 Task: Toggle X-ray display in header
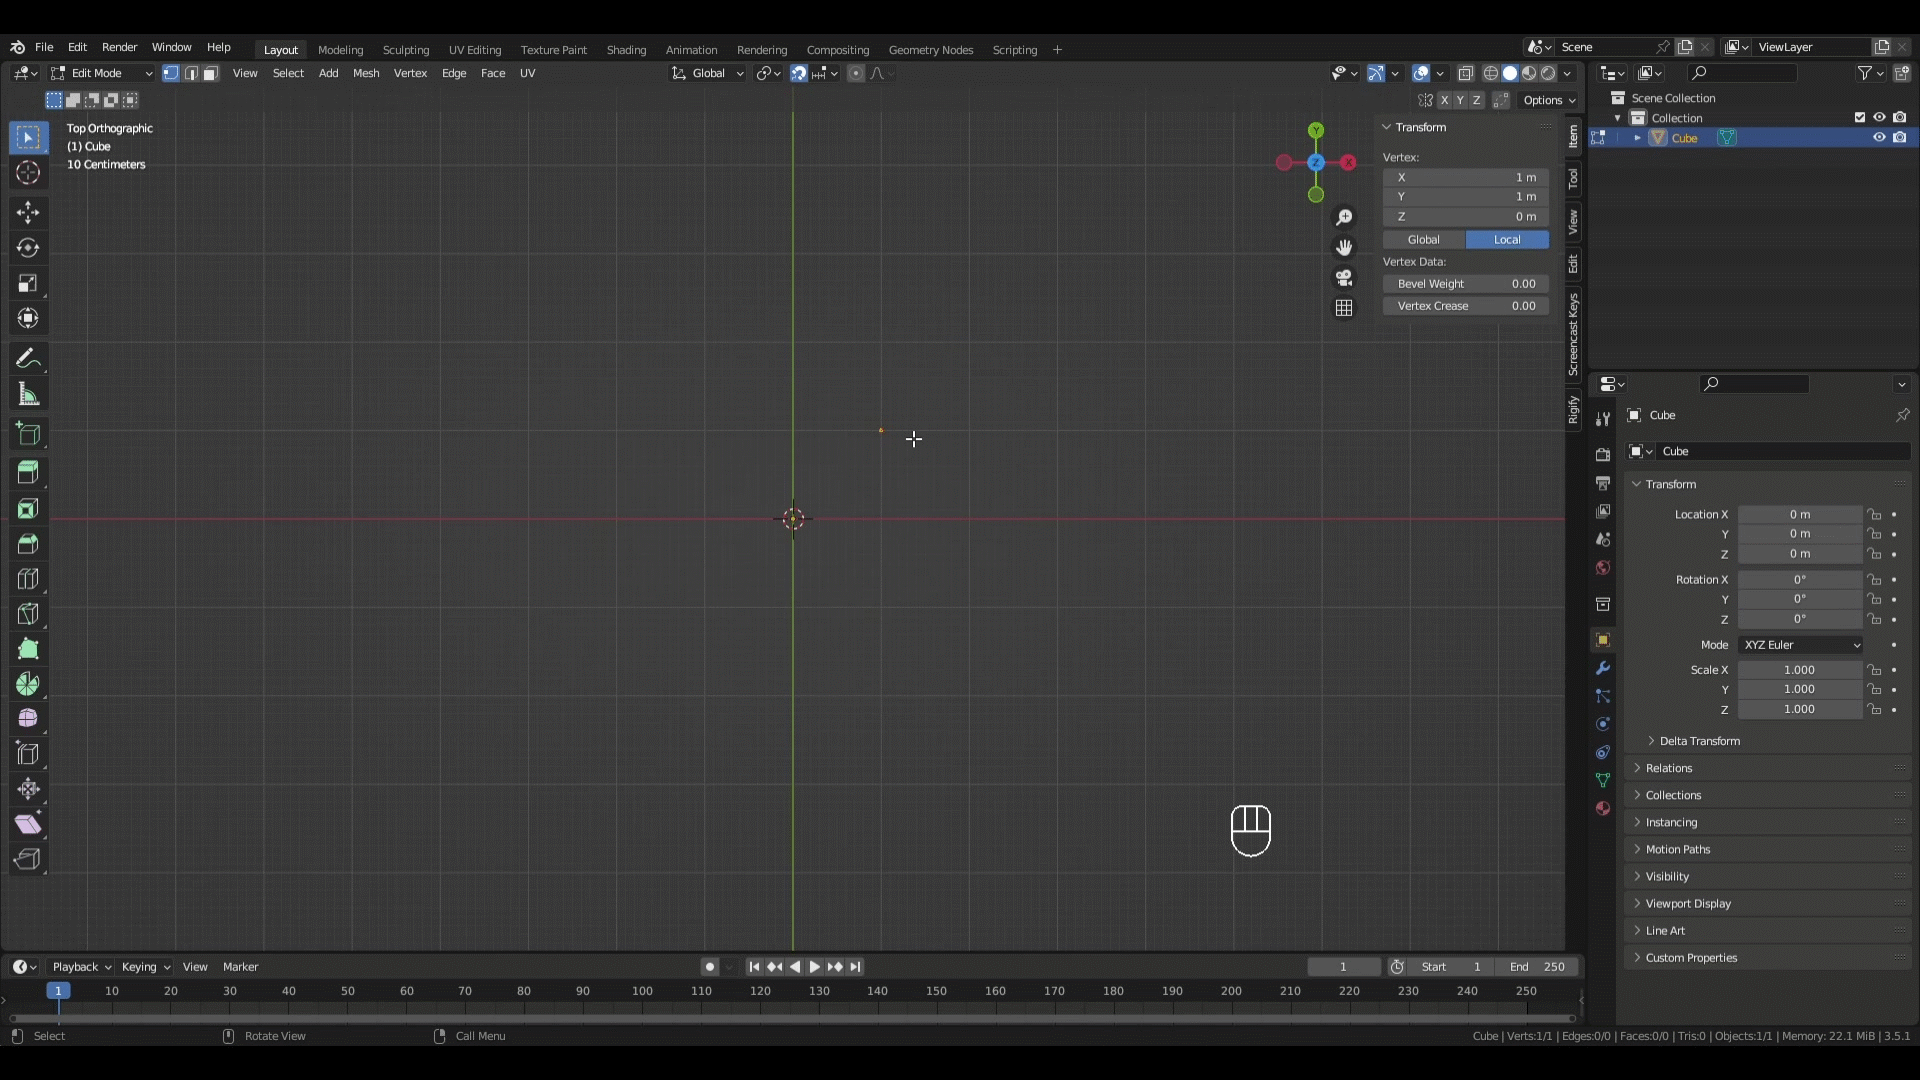[x=1466, y=73]
